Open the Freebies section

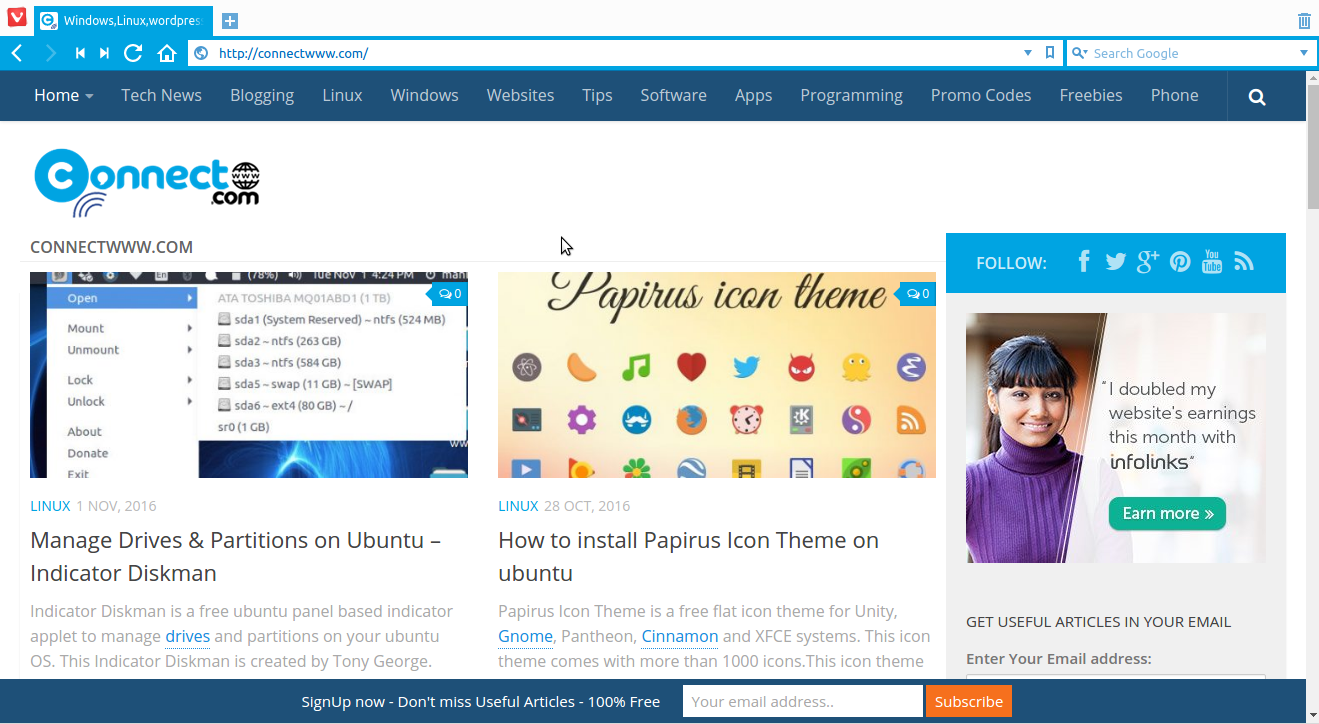(x=1091, y=96)
